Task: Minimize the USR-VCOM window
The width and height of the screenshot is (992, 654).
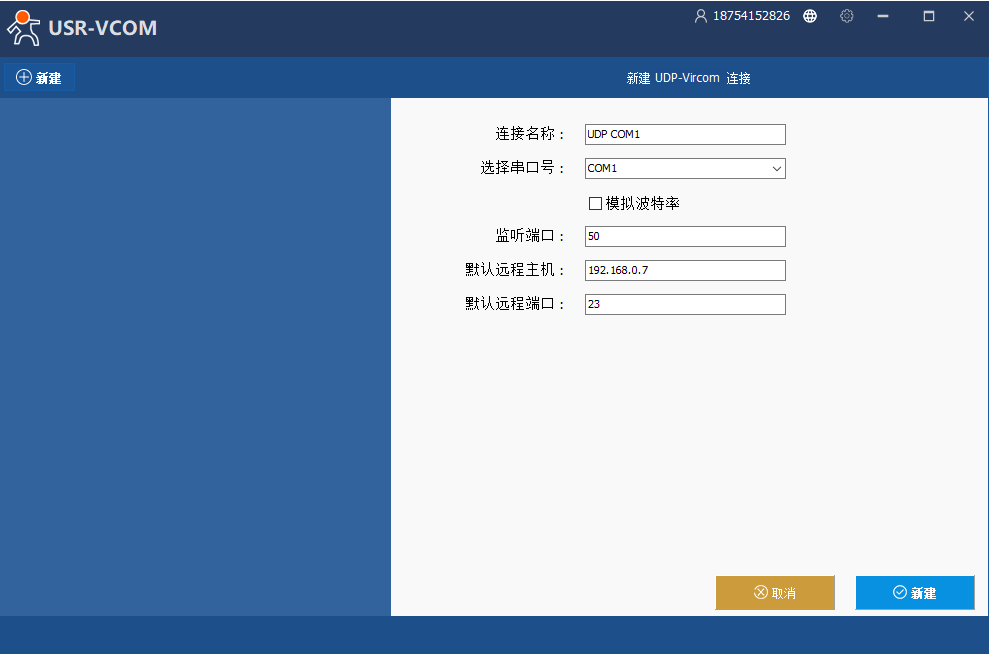Action: click(x=883, y=16)
